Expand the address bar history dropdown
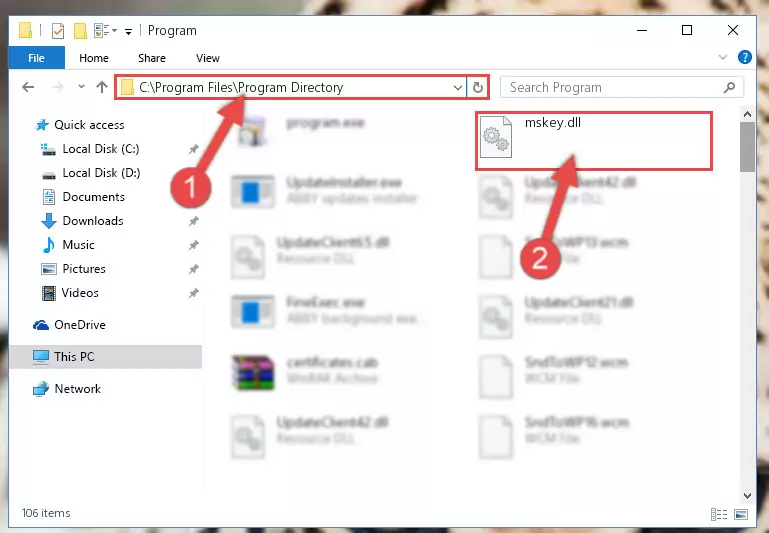Viewport: 769px width, 533px height. pos(458,88)
